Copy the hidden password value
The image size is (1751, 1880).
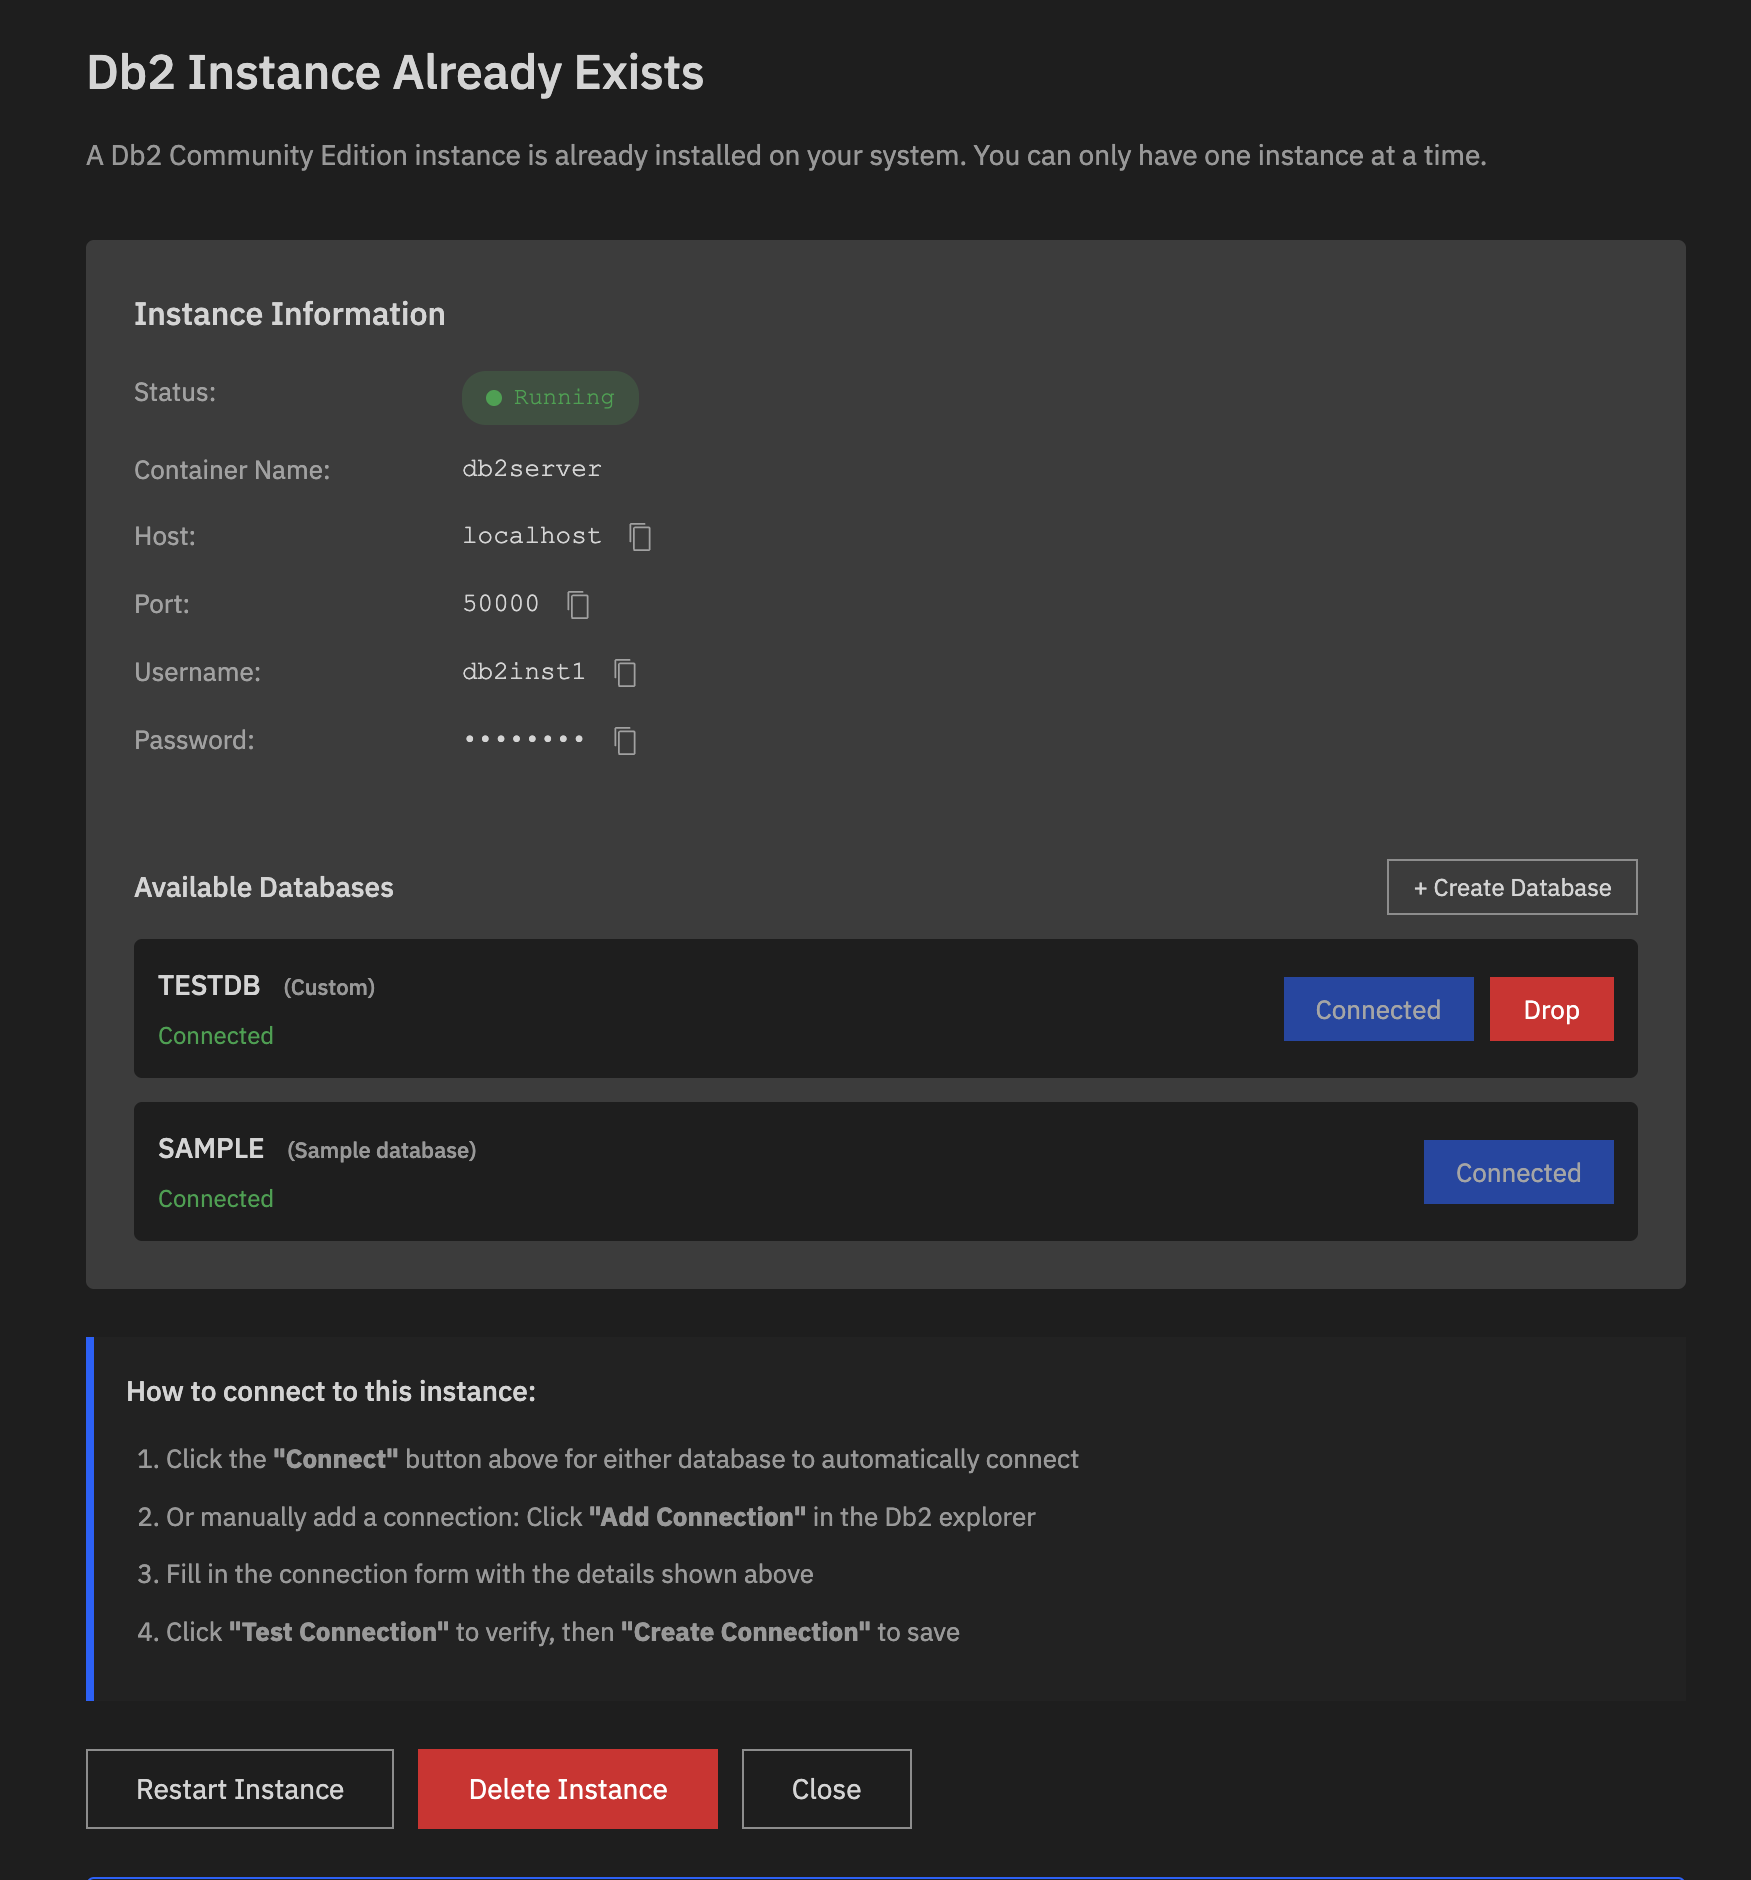coord(624,741)
